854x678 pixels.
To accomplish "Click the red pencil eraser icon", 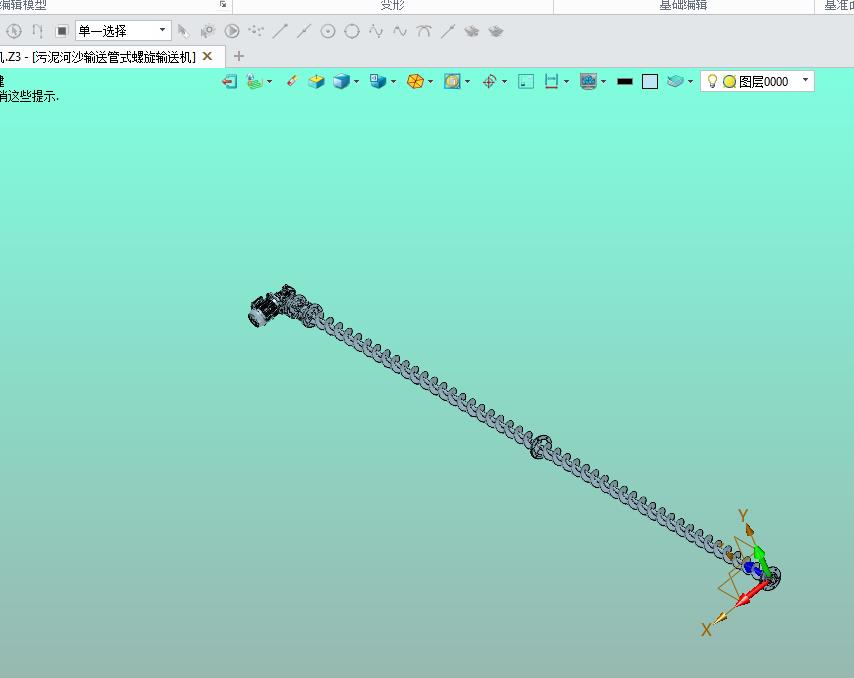I will pos(292,82).
